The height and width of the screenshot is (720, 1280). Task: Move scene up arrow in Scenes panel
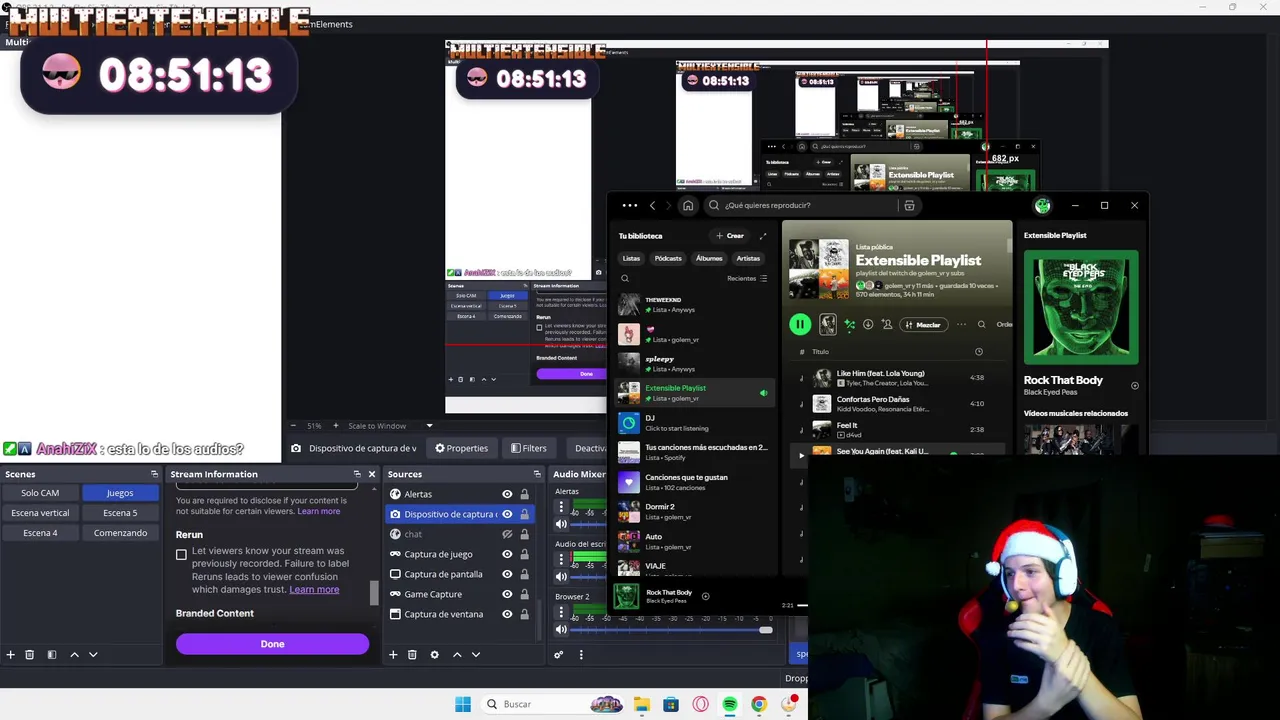pos(74,655)
